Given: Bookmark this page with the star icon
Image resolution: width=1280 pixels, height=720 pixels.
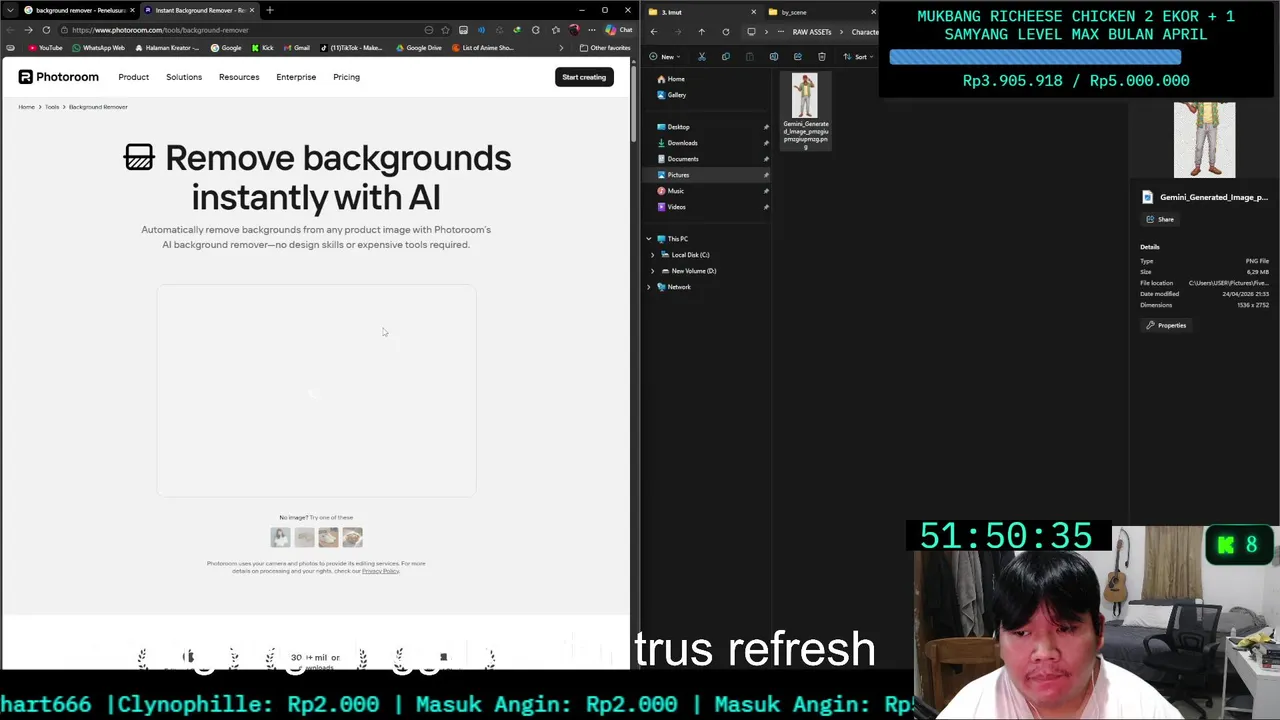Looking at the screenshot, I should point(445,30).
